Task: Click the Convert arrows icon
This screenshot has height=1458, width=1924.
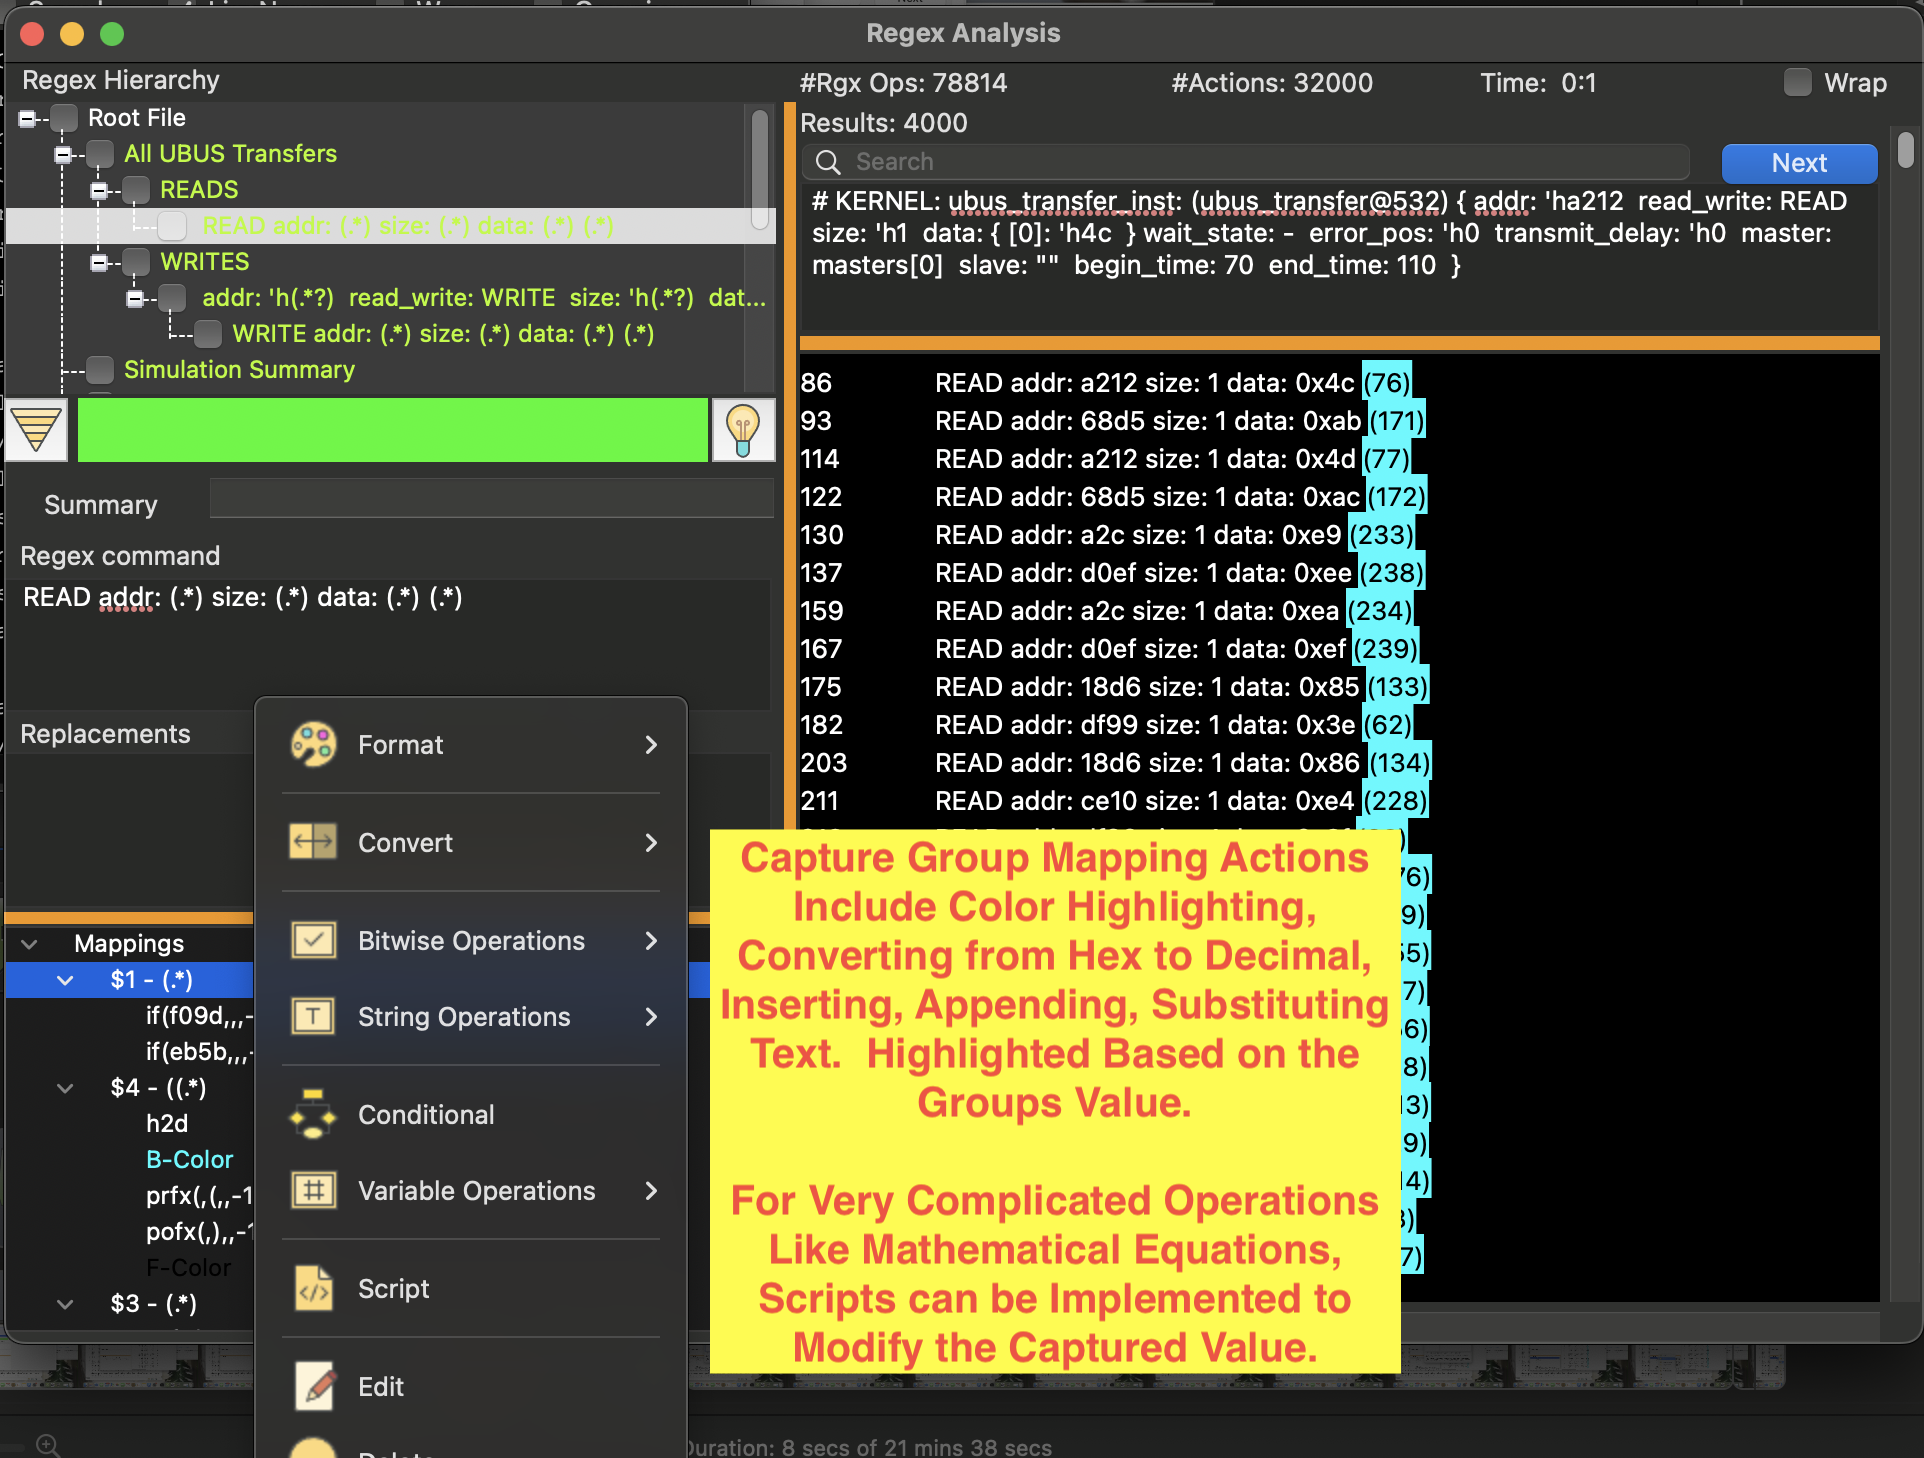Action: (313, 842)
